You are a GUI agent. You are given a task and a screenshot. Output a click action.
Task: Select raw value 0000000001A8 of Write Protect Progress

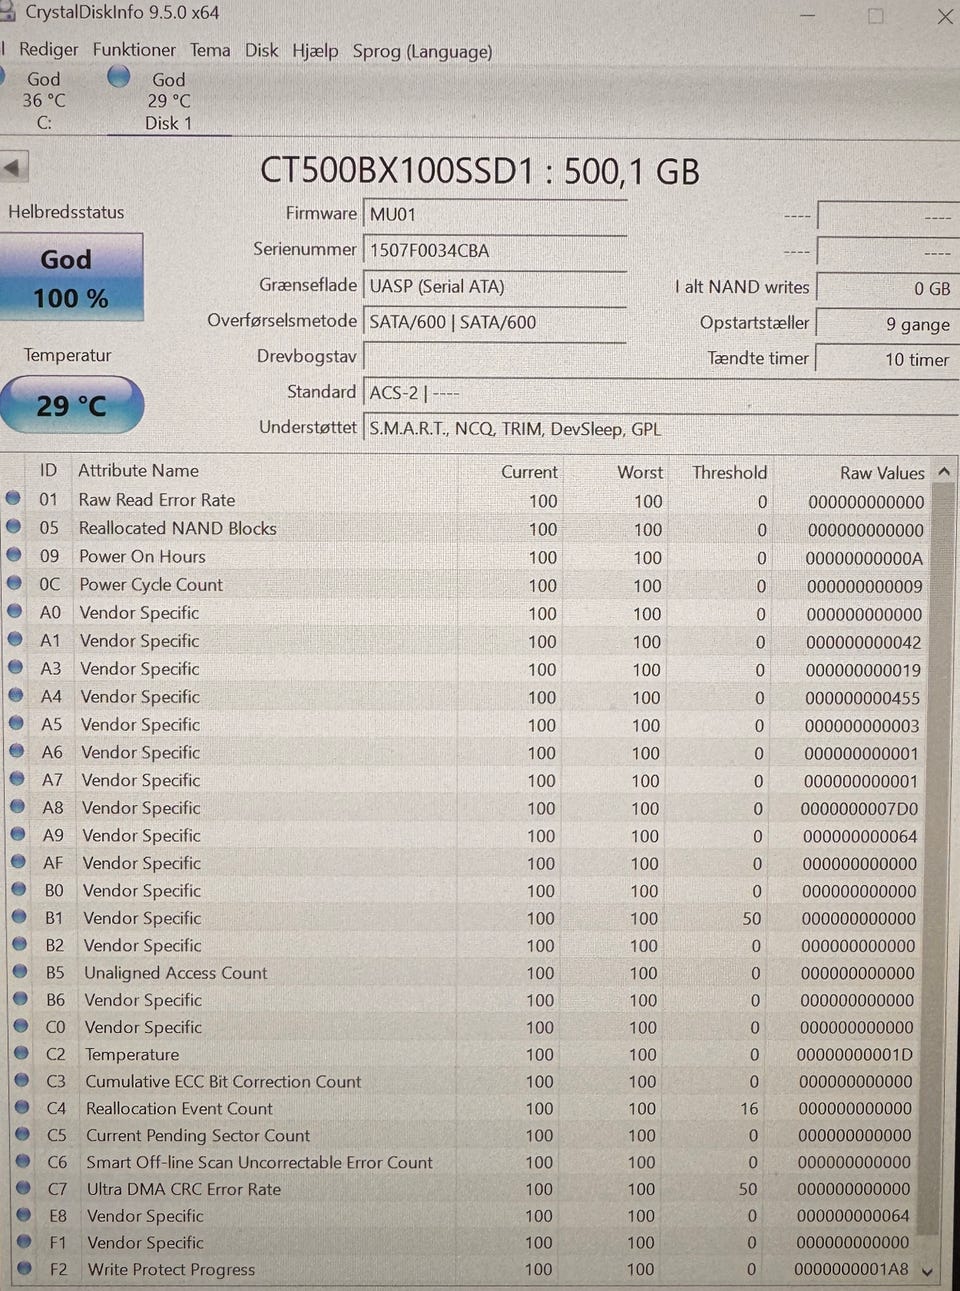(851, 1269)
